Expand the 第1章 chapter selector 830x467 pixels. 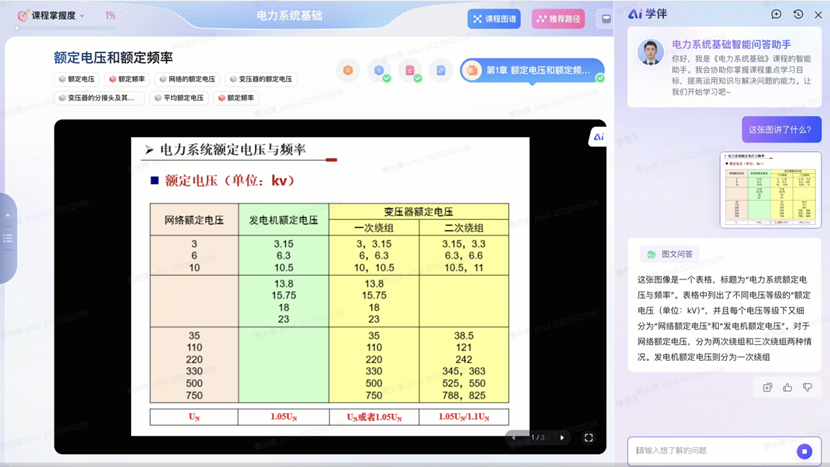pyautogui.click(x=532, y=71)
